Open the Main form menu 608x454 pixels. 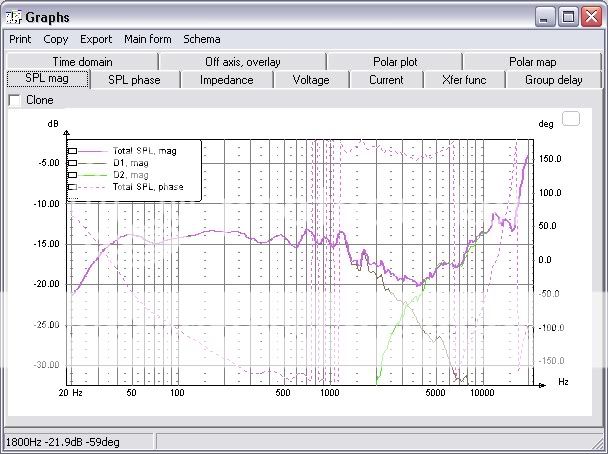click(x=147, y=39)
